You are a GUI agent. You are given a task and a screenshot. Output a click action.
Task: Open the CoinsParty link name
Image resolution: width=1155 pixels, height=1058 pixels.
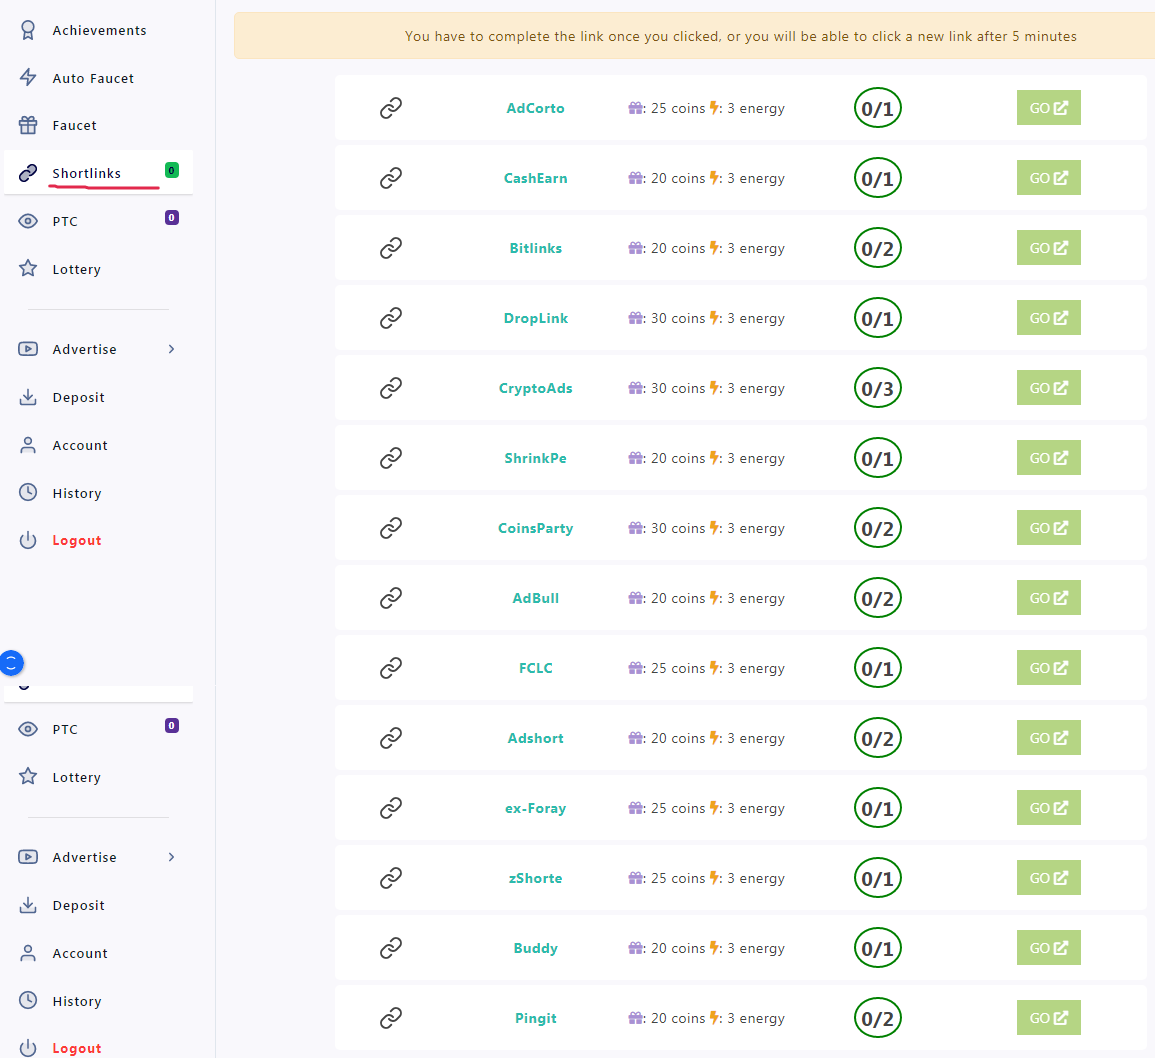click(x=536, y=528)
